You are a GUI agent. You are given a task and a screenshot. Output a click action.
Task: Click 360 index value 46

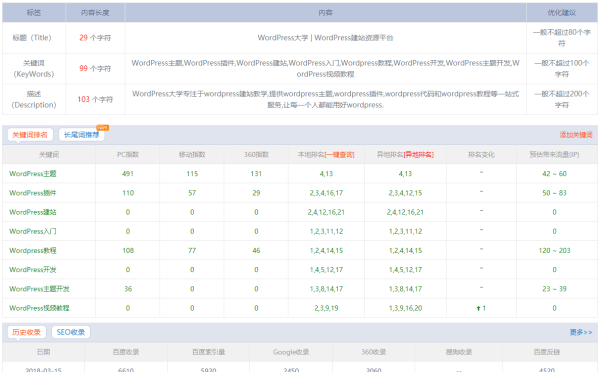(x=256, y=251)
